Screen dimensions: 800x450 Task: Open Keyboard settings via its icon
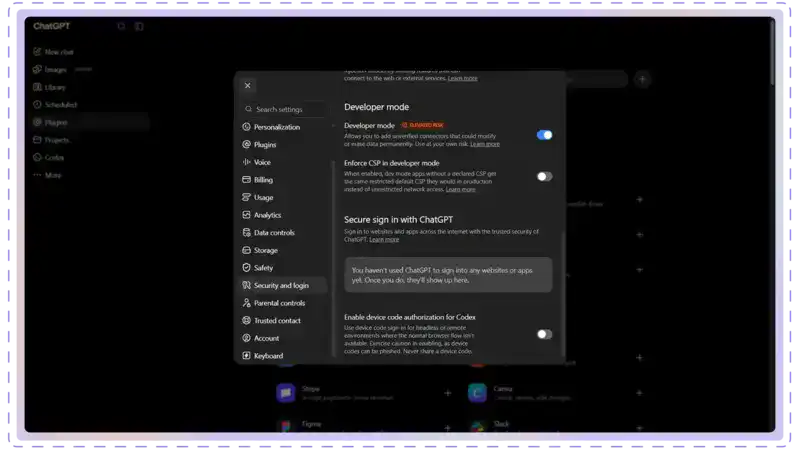tap(246, 356)
